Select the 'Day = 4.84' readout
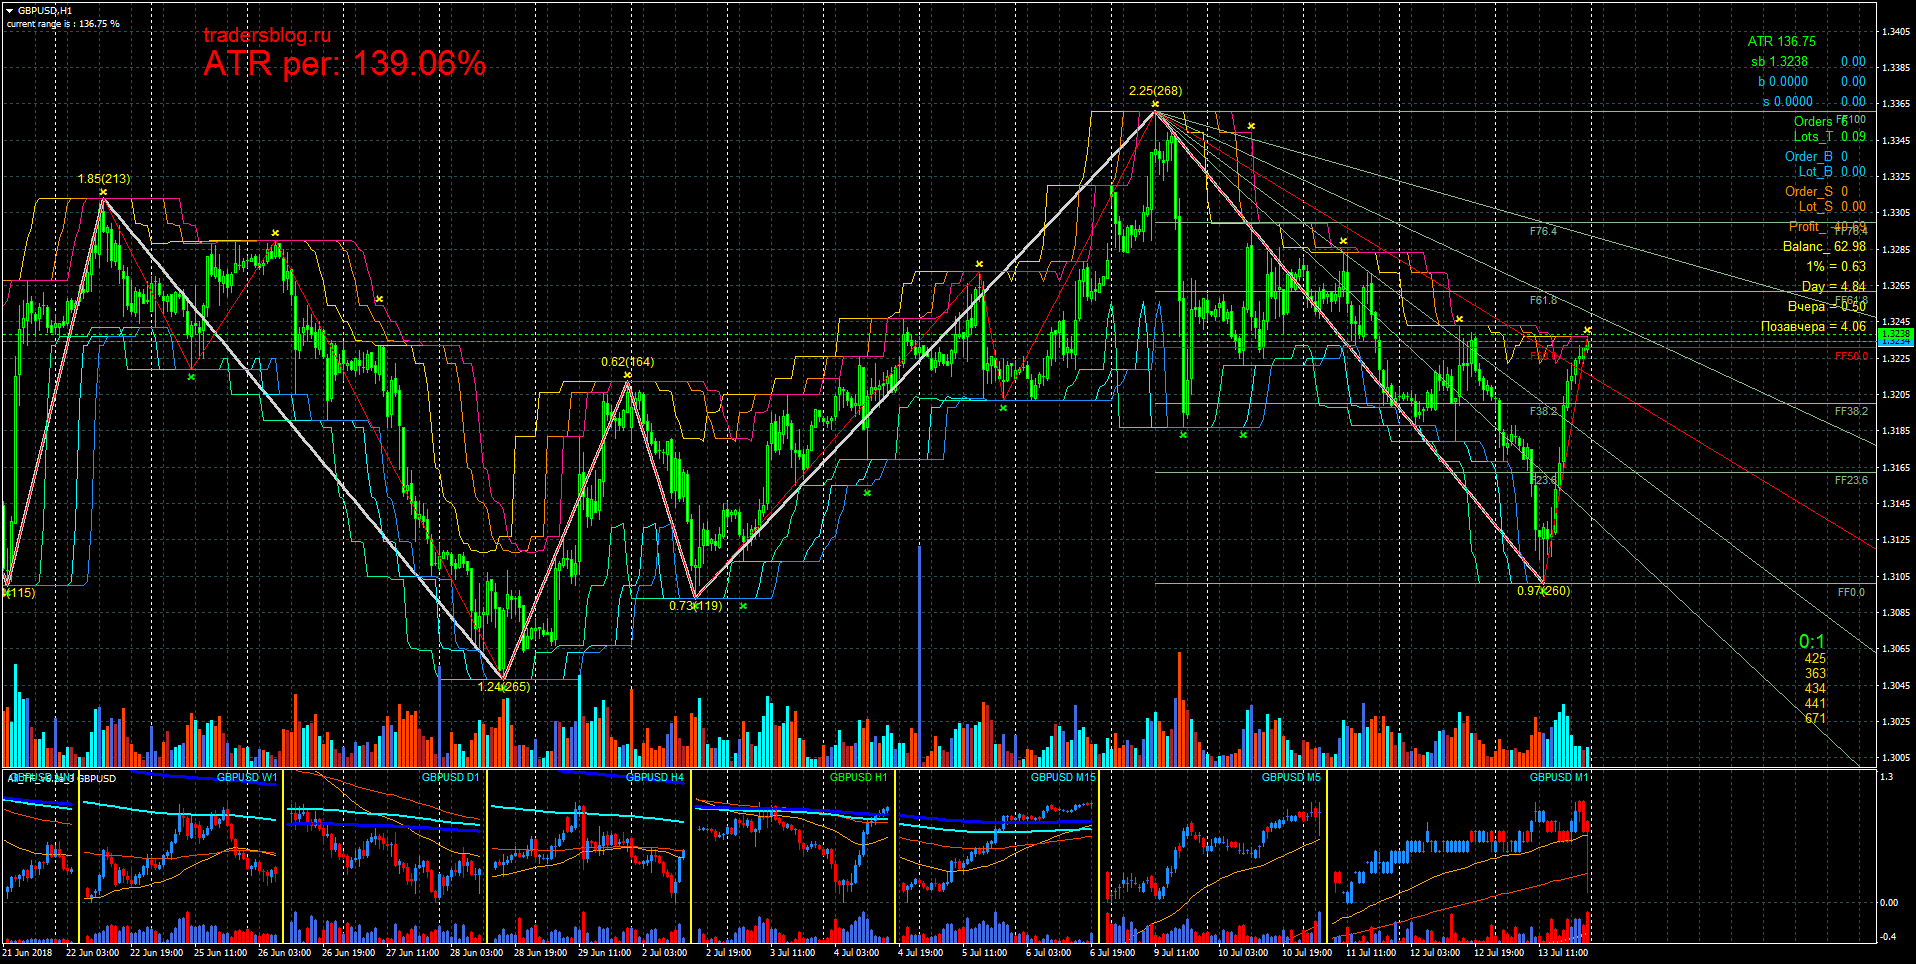1916x964 pixels. [1834, 286]
